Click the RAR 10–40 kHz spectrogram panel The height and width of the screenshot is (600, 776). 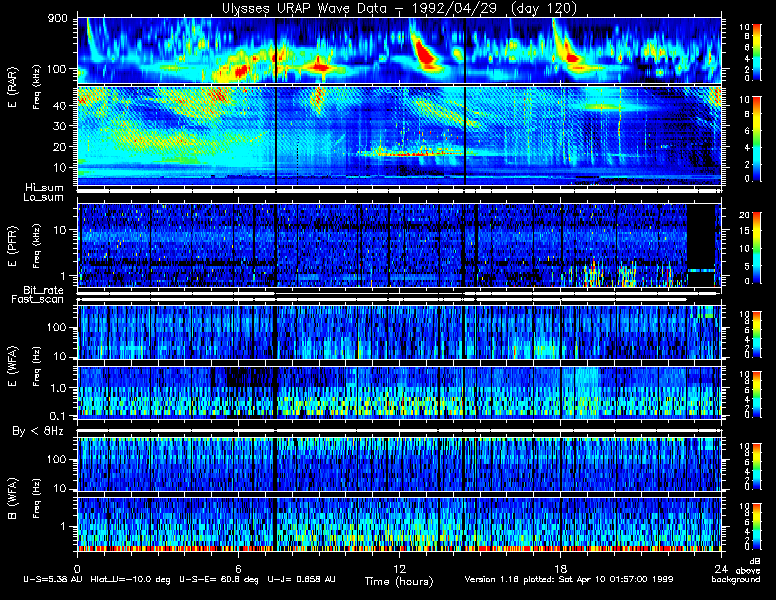coord(399,136)
